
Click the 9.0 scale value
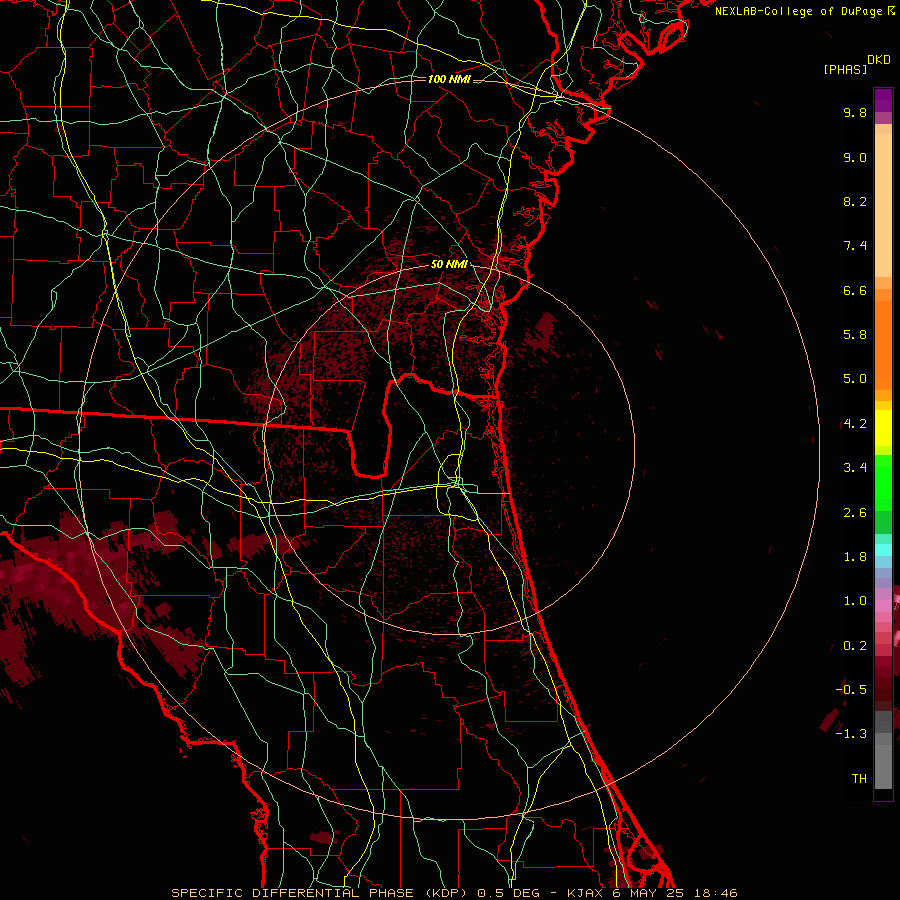click(855, 157)
